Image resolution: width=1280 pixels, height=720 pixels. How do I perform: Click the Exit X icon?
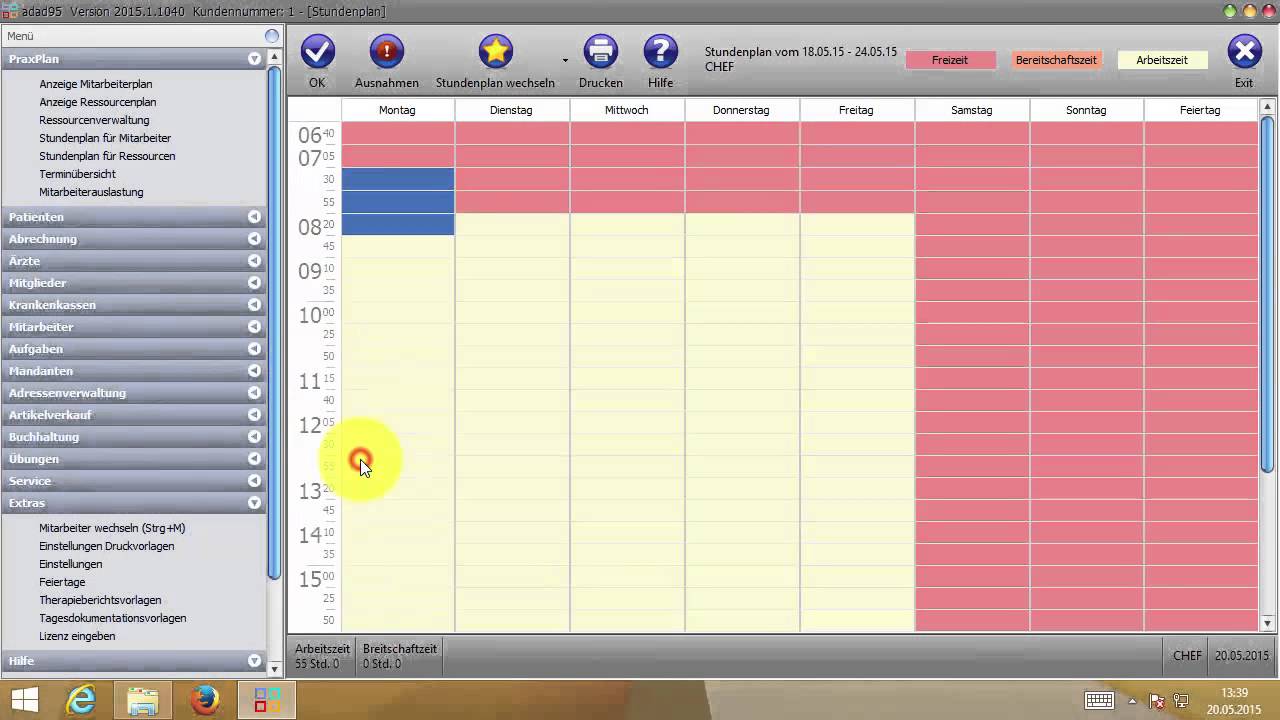[x=1243, y=51]
